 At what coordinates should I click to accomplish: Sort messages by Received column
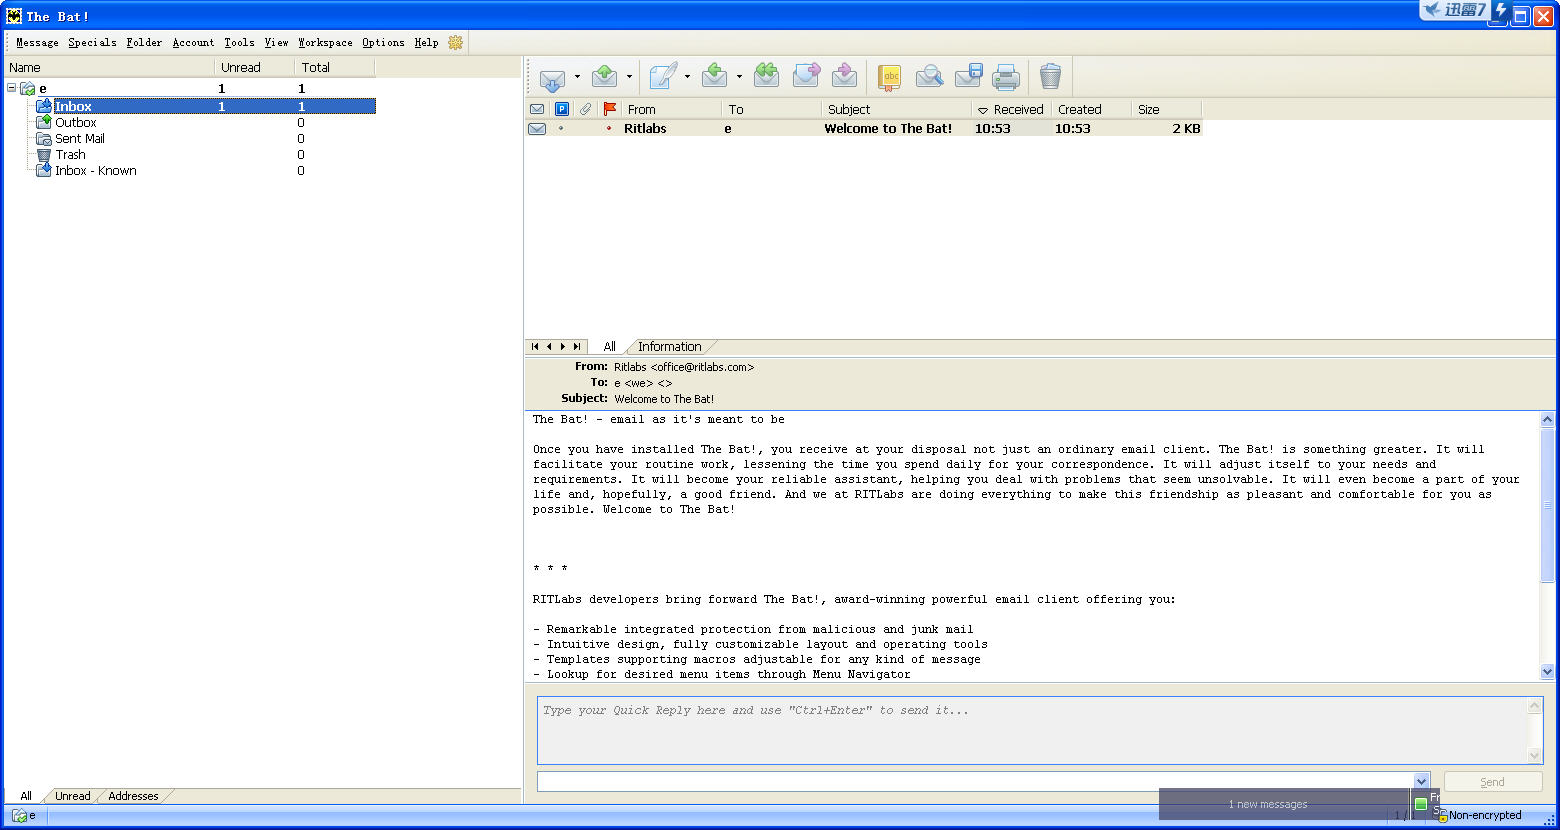1012,109
